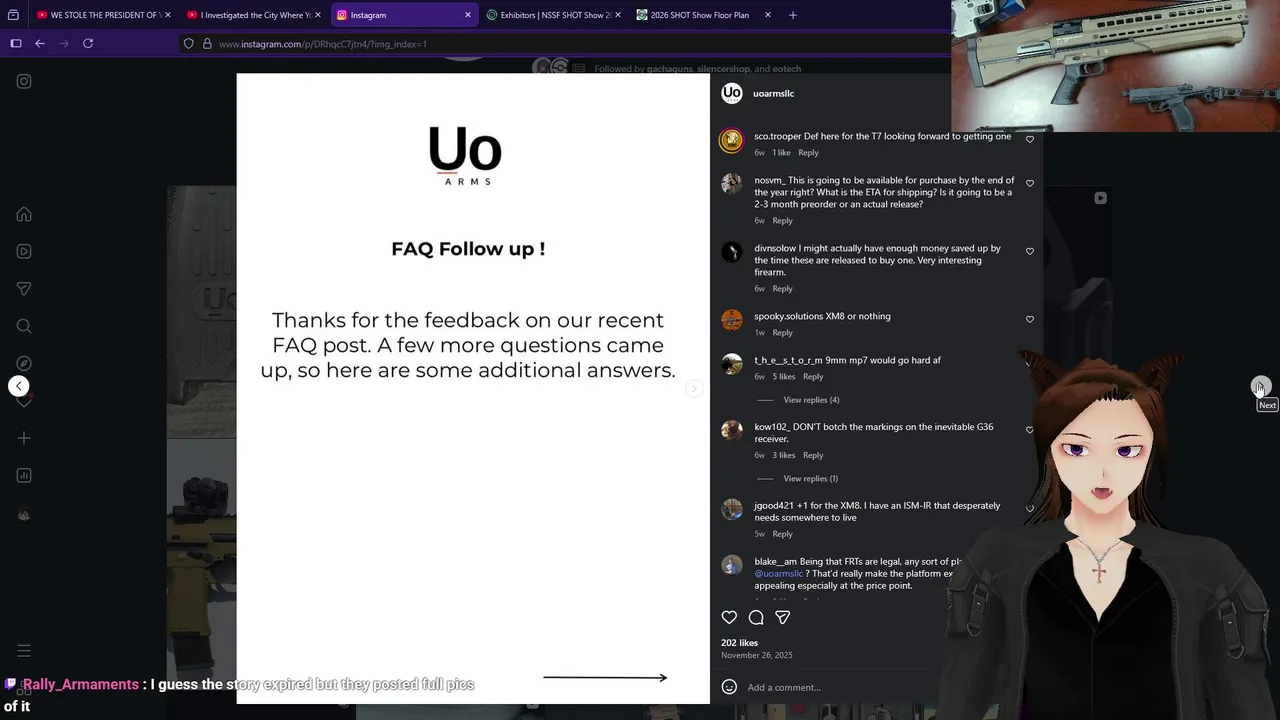Image resolution: width=1280 pixels, height=720 pixels.
Task: Open the hamburger More menu in sidebar
Action: pos(24,650)
